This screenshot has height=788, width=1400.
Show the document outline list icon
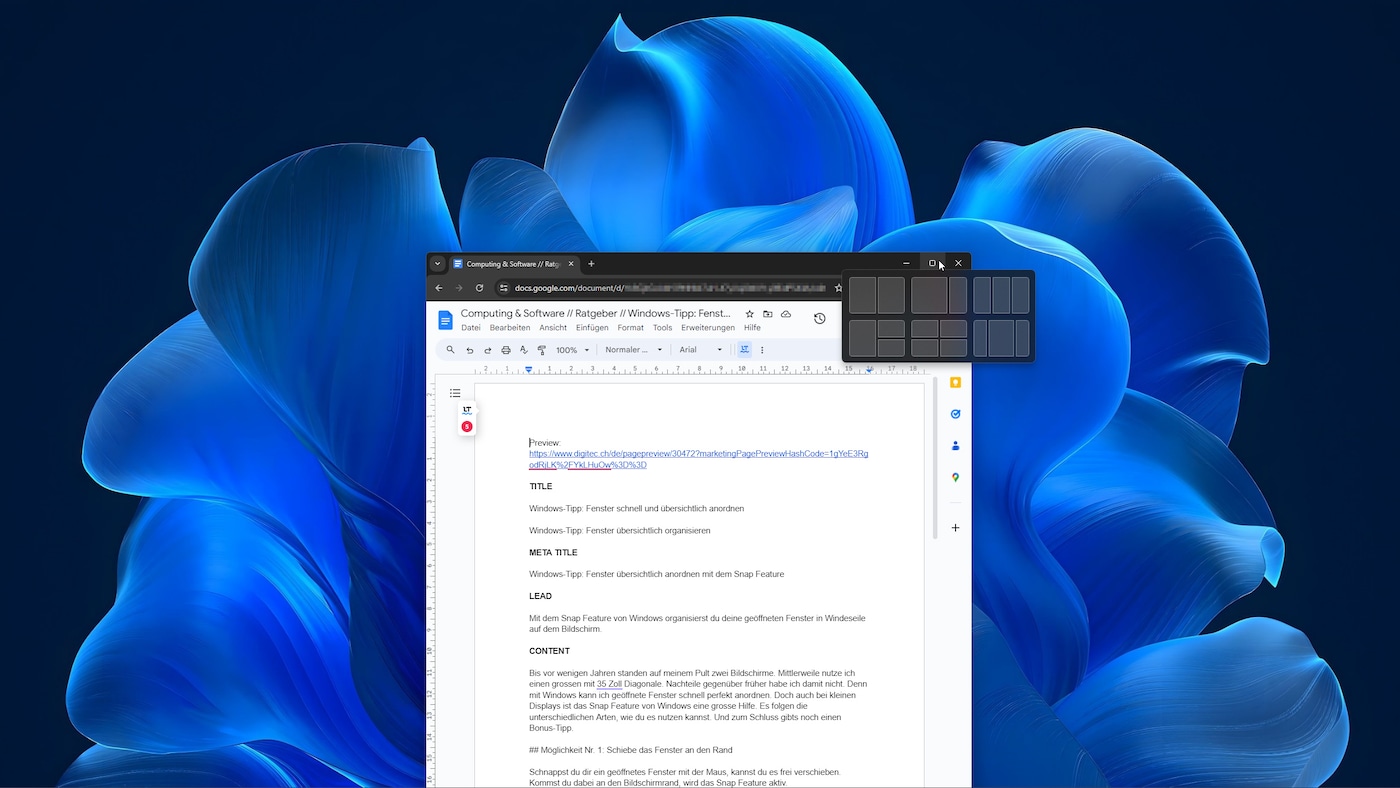(455, 393)
